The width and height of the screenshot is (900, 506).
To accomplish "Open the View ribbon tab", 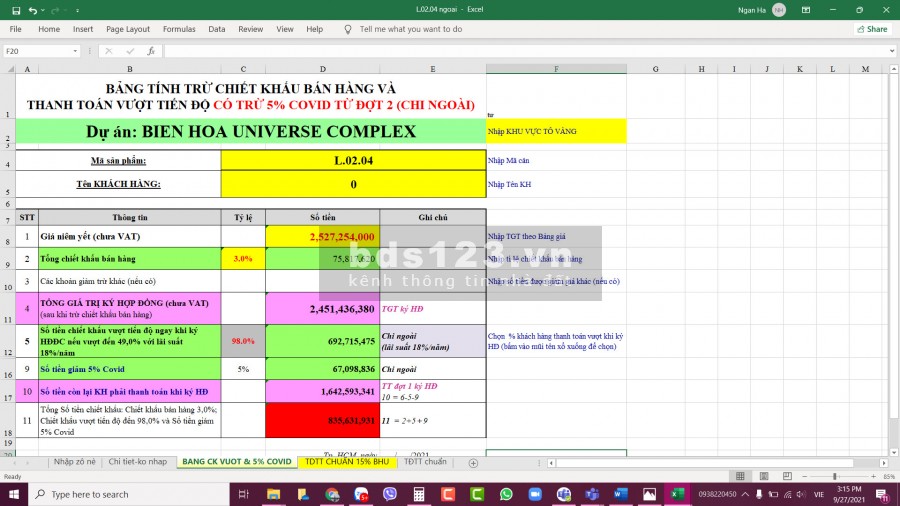I will 285,29.
